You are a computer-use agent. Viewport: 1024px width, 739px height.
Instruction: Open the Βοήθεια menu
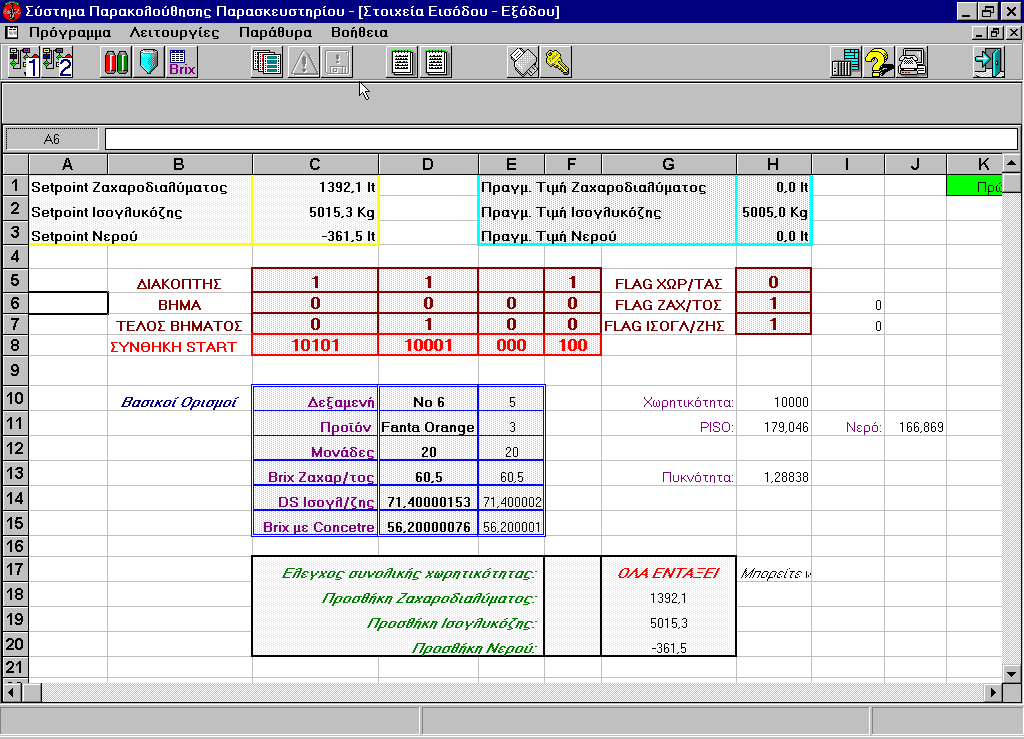click(x=358, y=32)
